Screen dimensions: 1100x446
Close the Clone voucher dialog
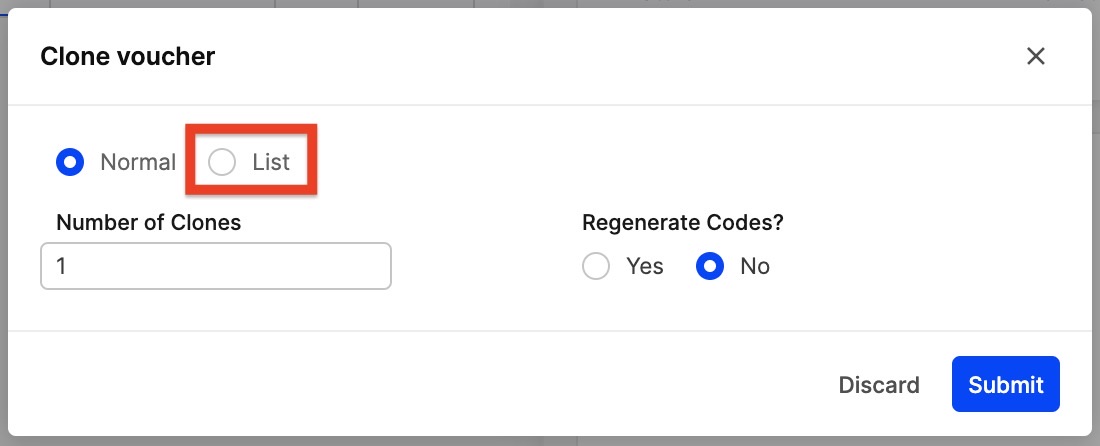point(1036,56)
